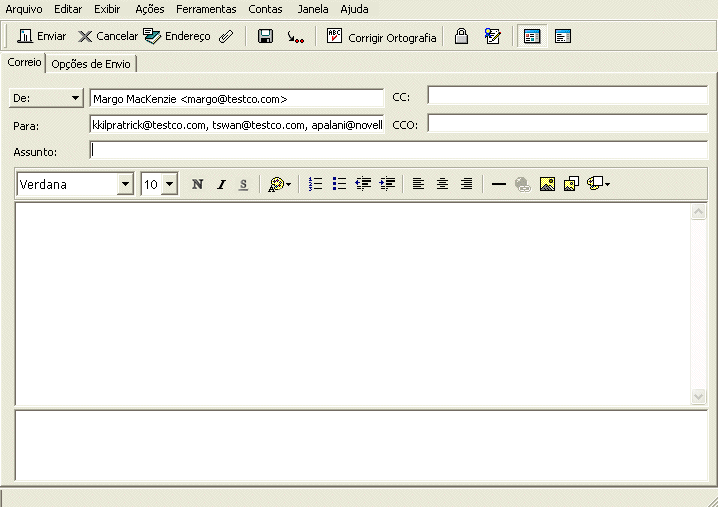Viewport: 718px width, 507px height.
Task: Click the attachments pane below the body
Action: pos(361,445)
